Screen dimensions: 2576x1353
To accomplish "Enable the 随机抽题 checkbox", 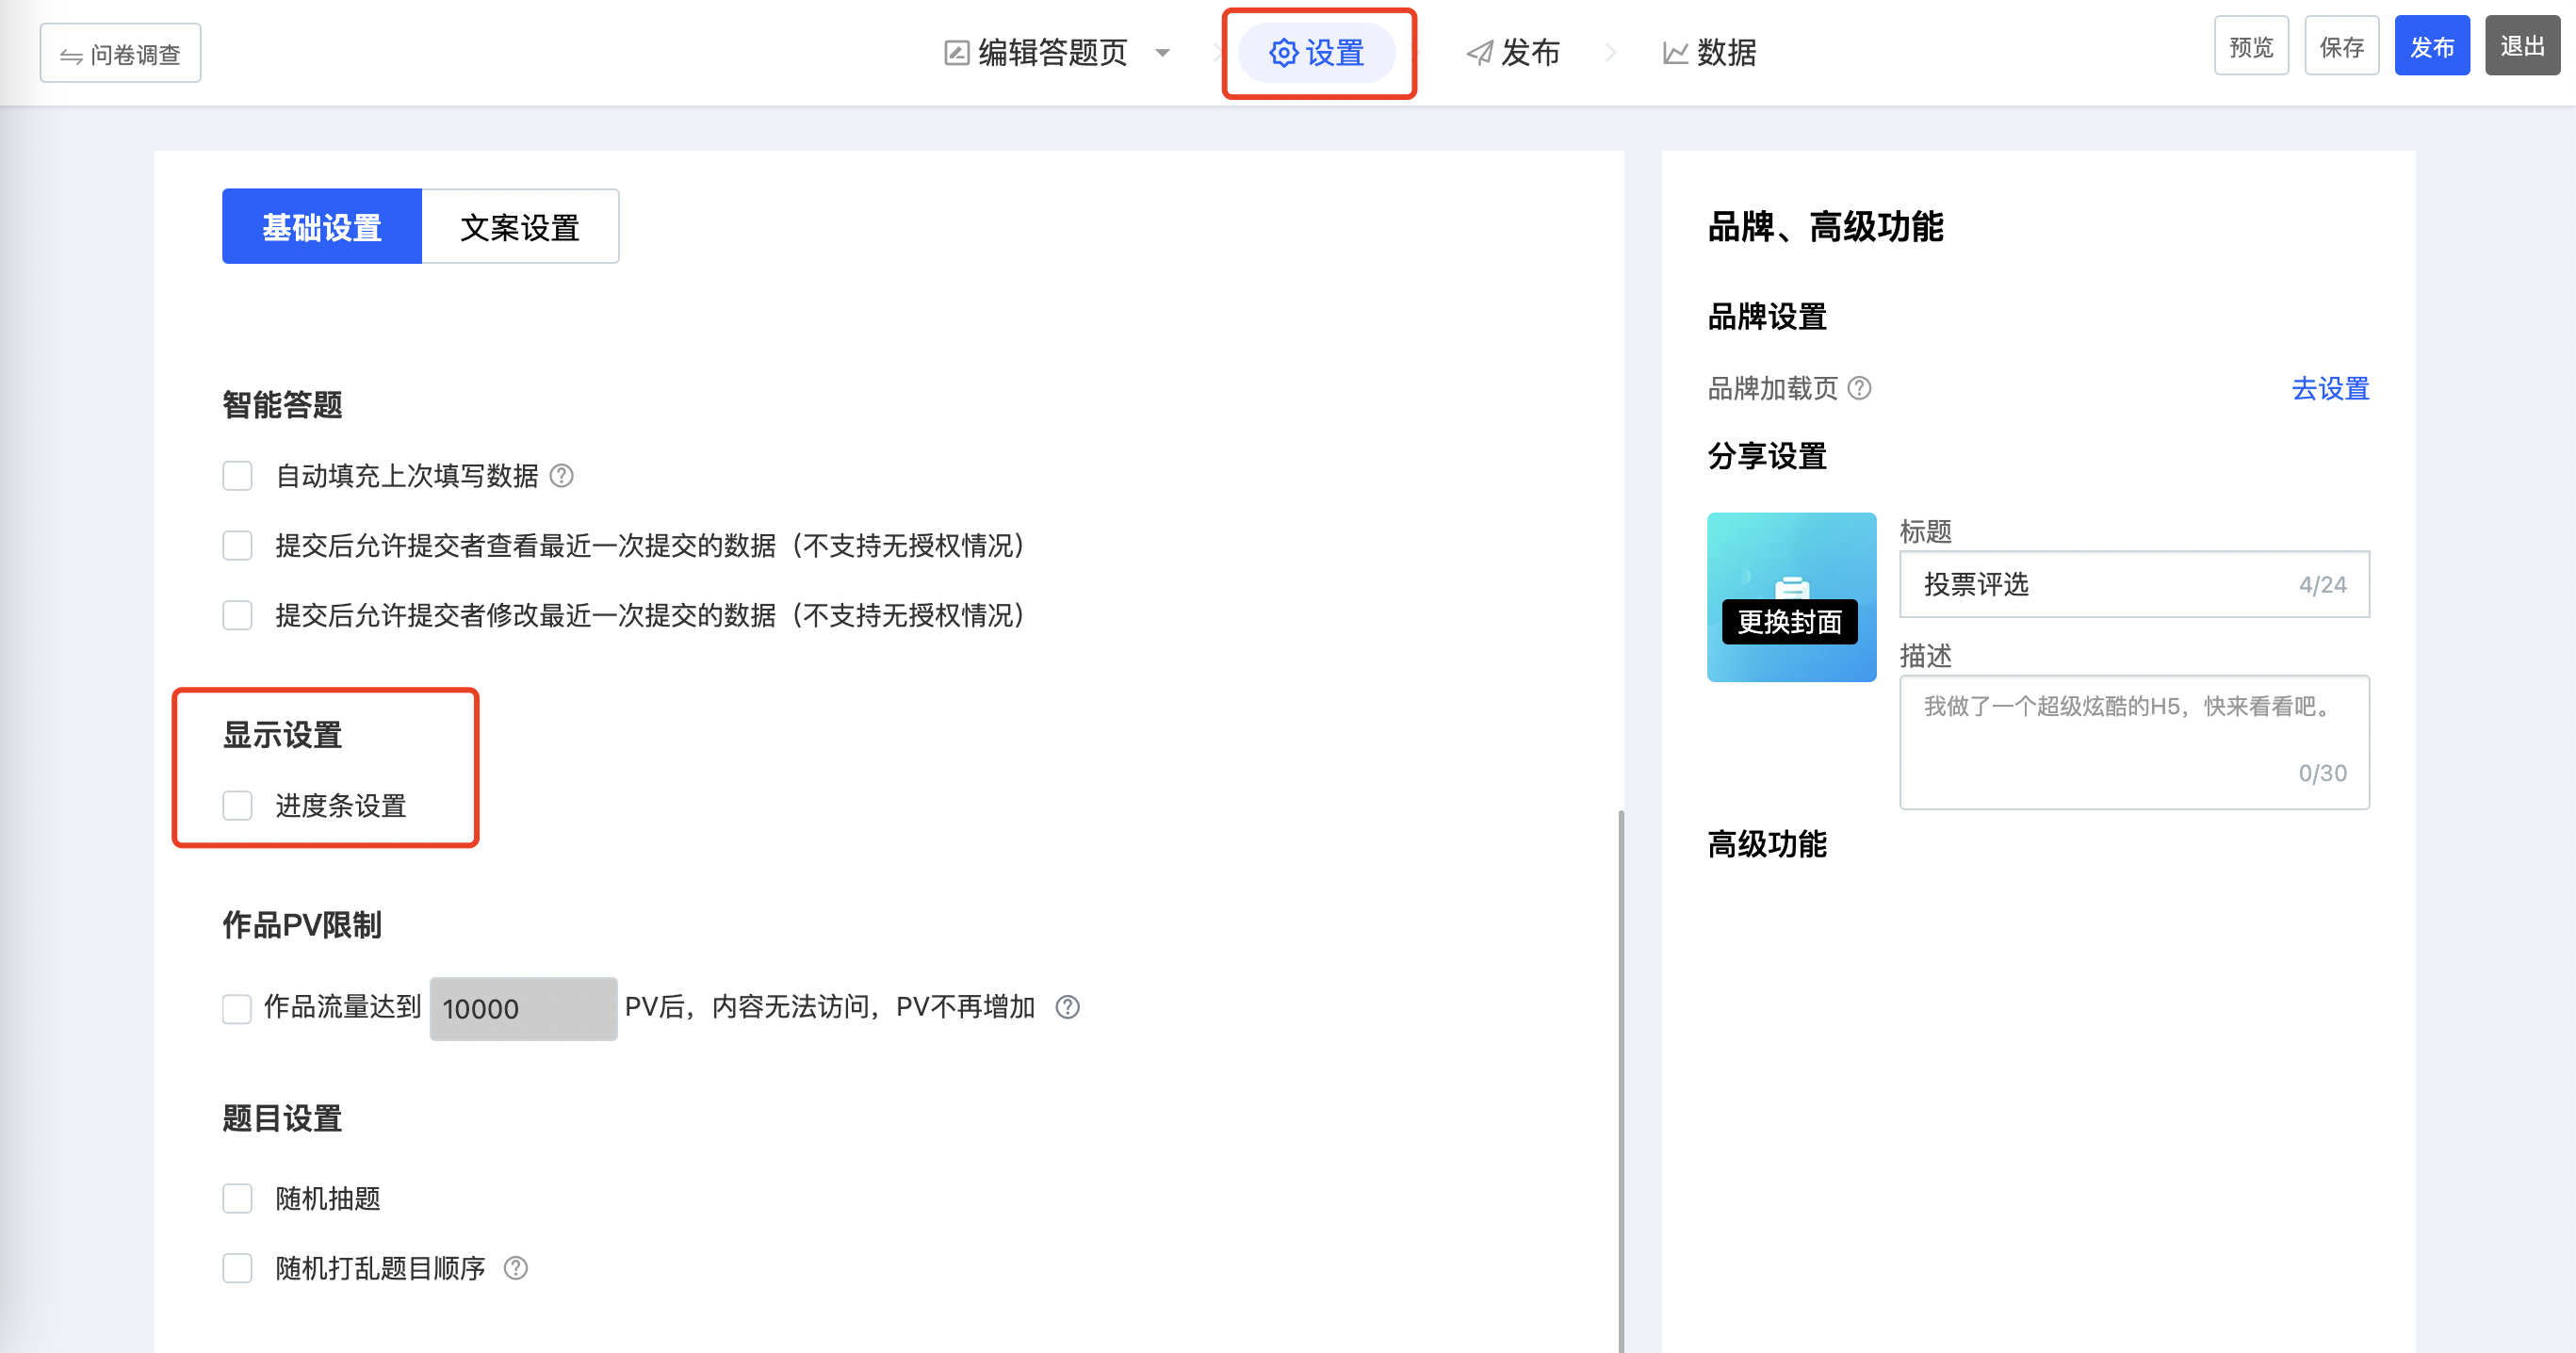I will tap(237, 1198).
